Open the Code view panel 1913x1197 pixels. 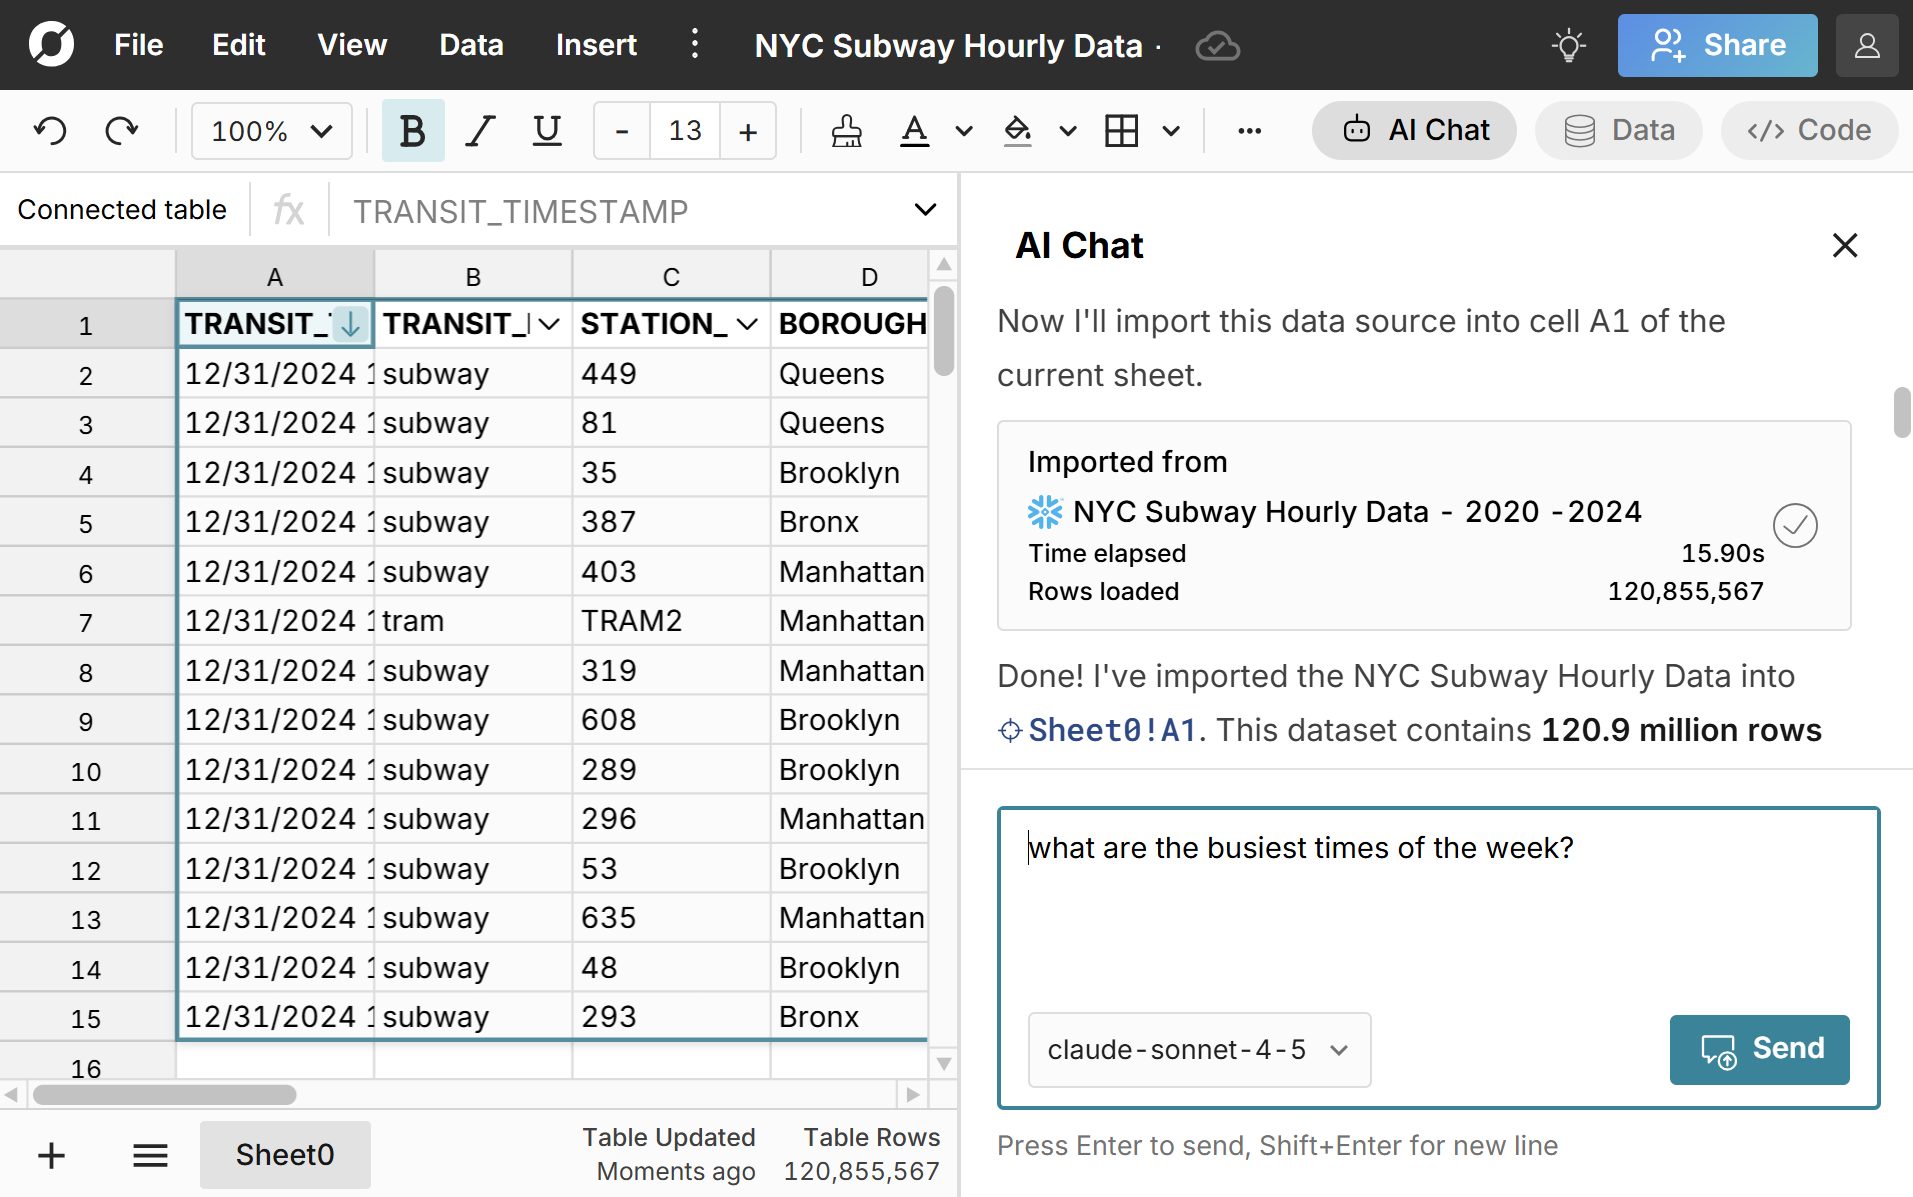click(x=1808, y=130)
